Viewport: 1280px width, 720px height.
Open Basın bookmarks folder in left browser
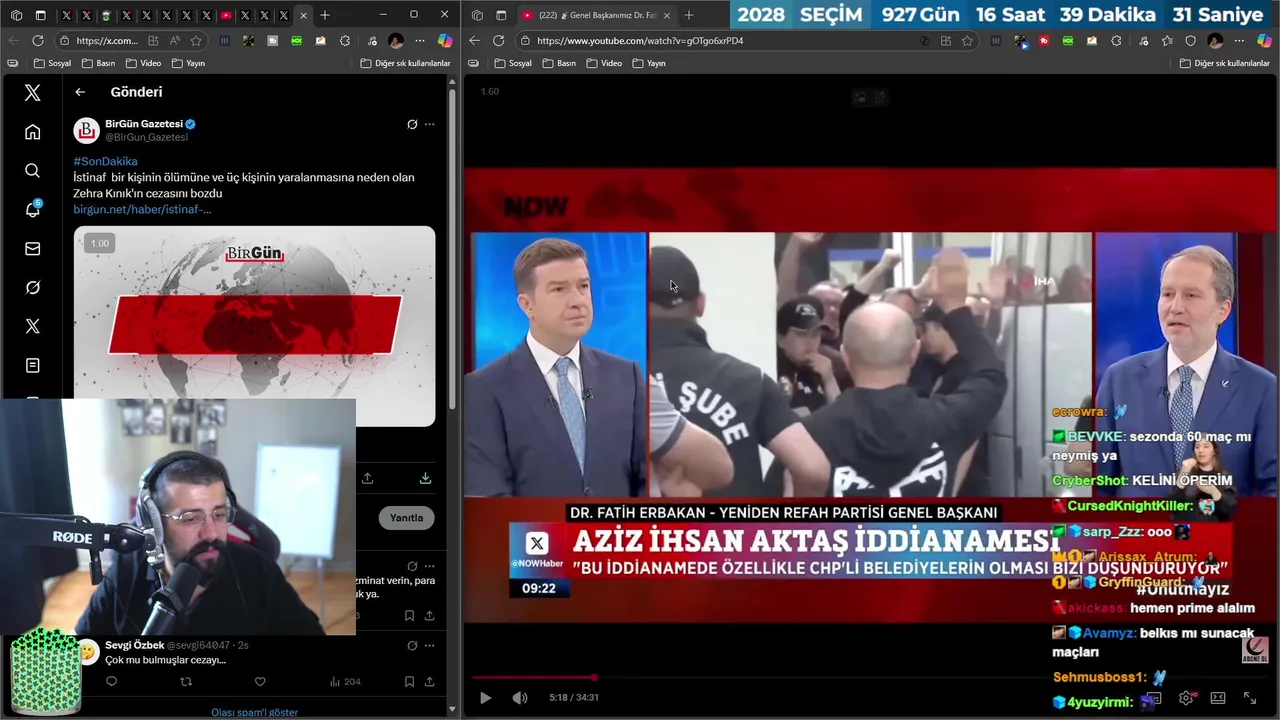(98, 63)
